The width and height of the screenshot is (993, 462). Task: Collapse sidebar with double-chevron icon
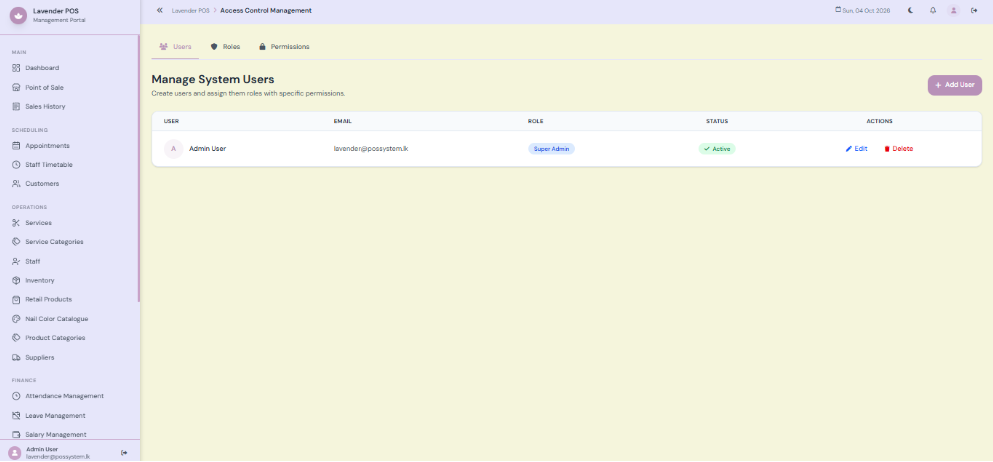[160, 10]
